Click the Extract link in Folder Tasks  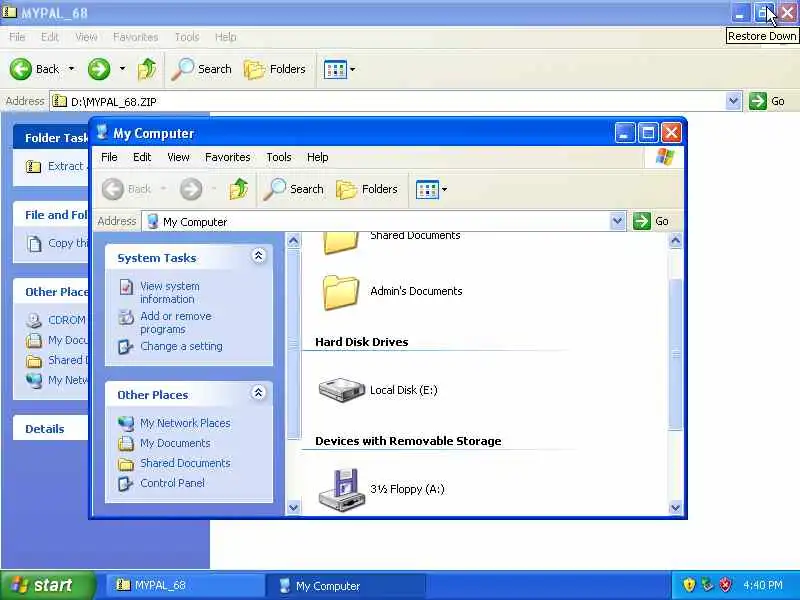66,166
